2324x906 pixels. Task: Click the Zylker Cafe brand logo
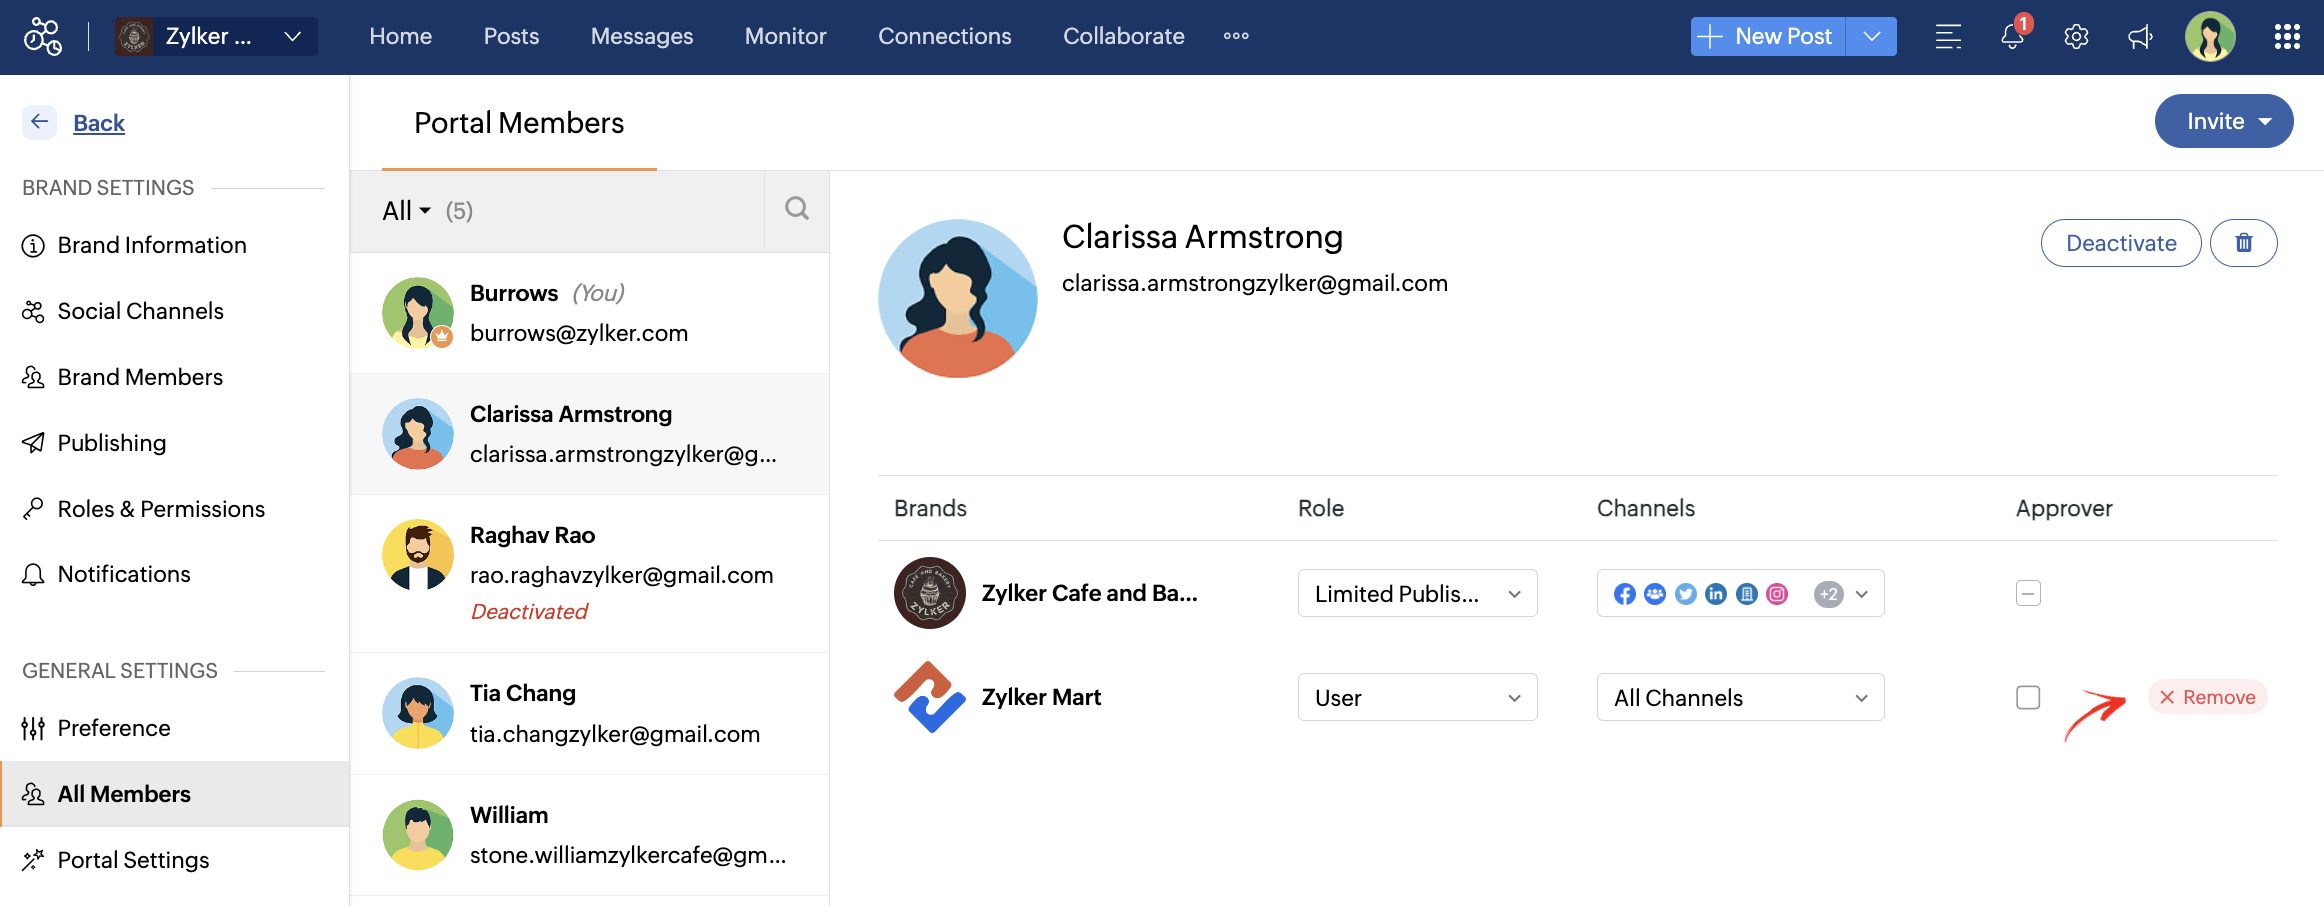[930, 593]
